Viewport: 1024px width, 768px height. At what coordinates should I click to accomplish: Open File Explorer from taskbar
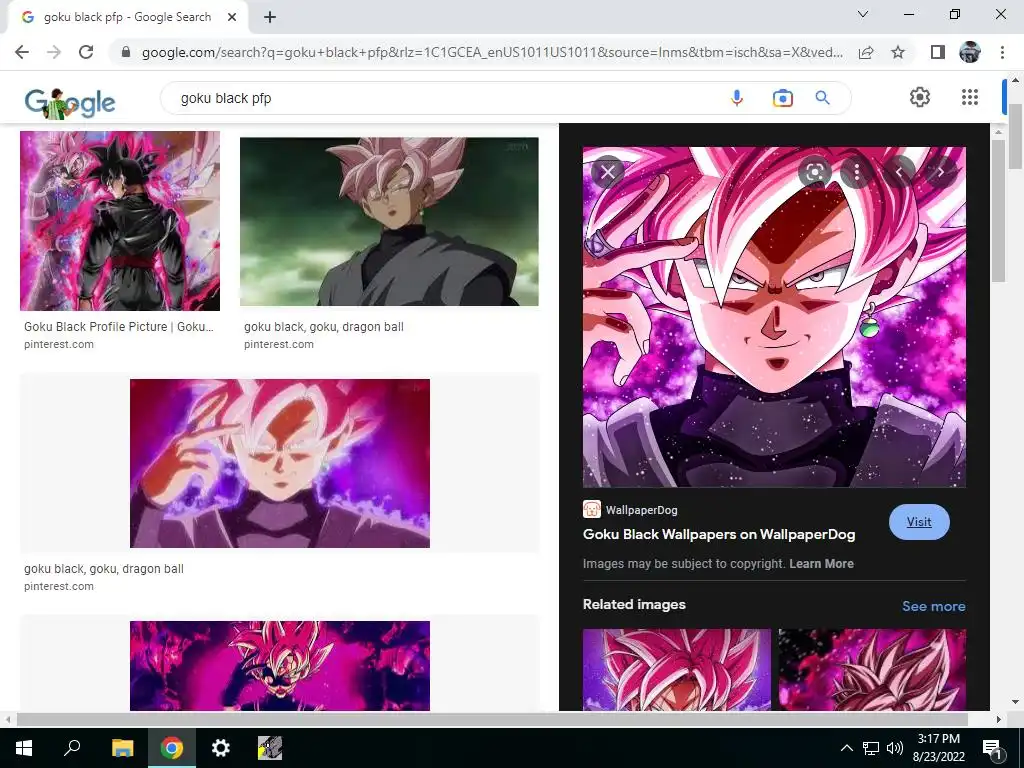[x=122, y=748]
